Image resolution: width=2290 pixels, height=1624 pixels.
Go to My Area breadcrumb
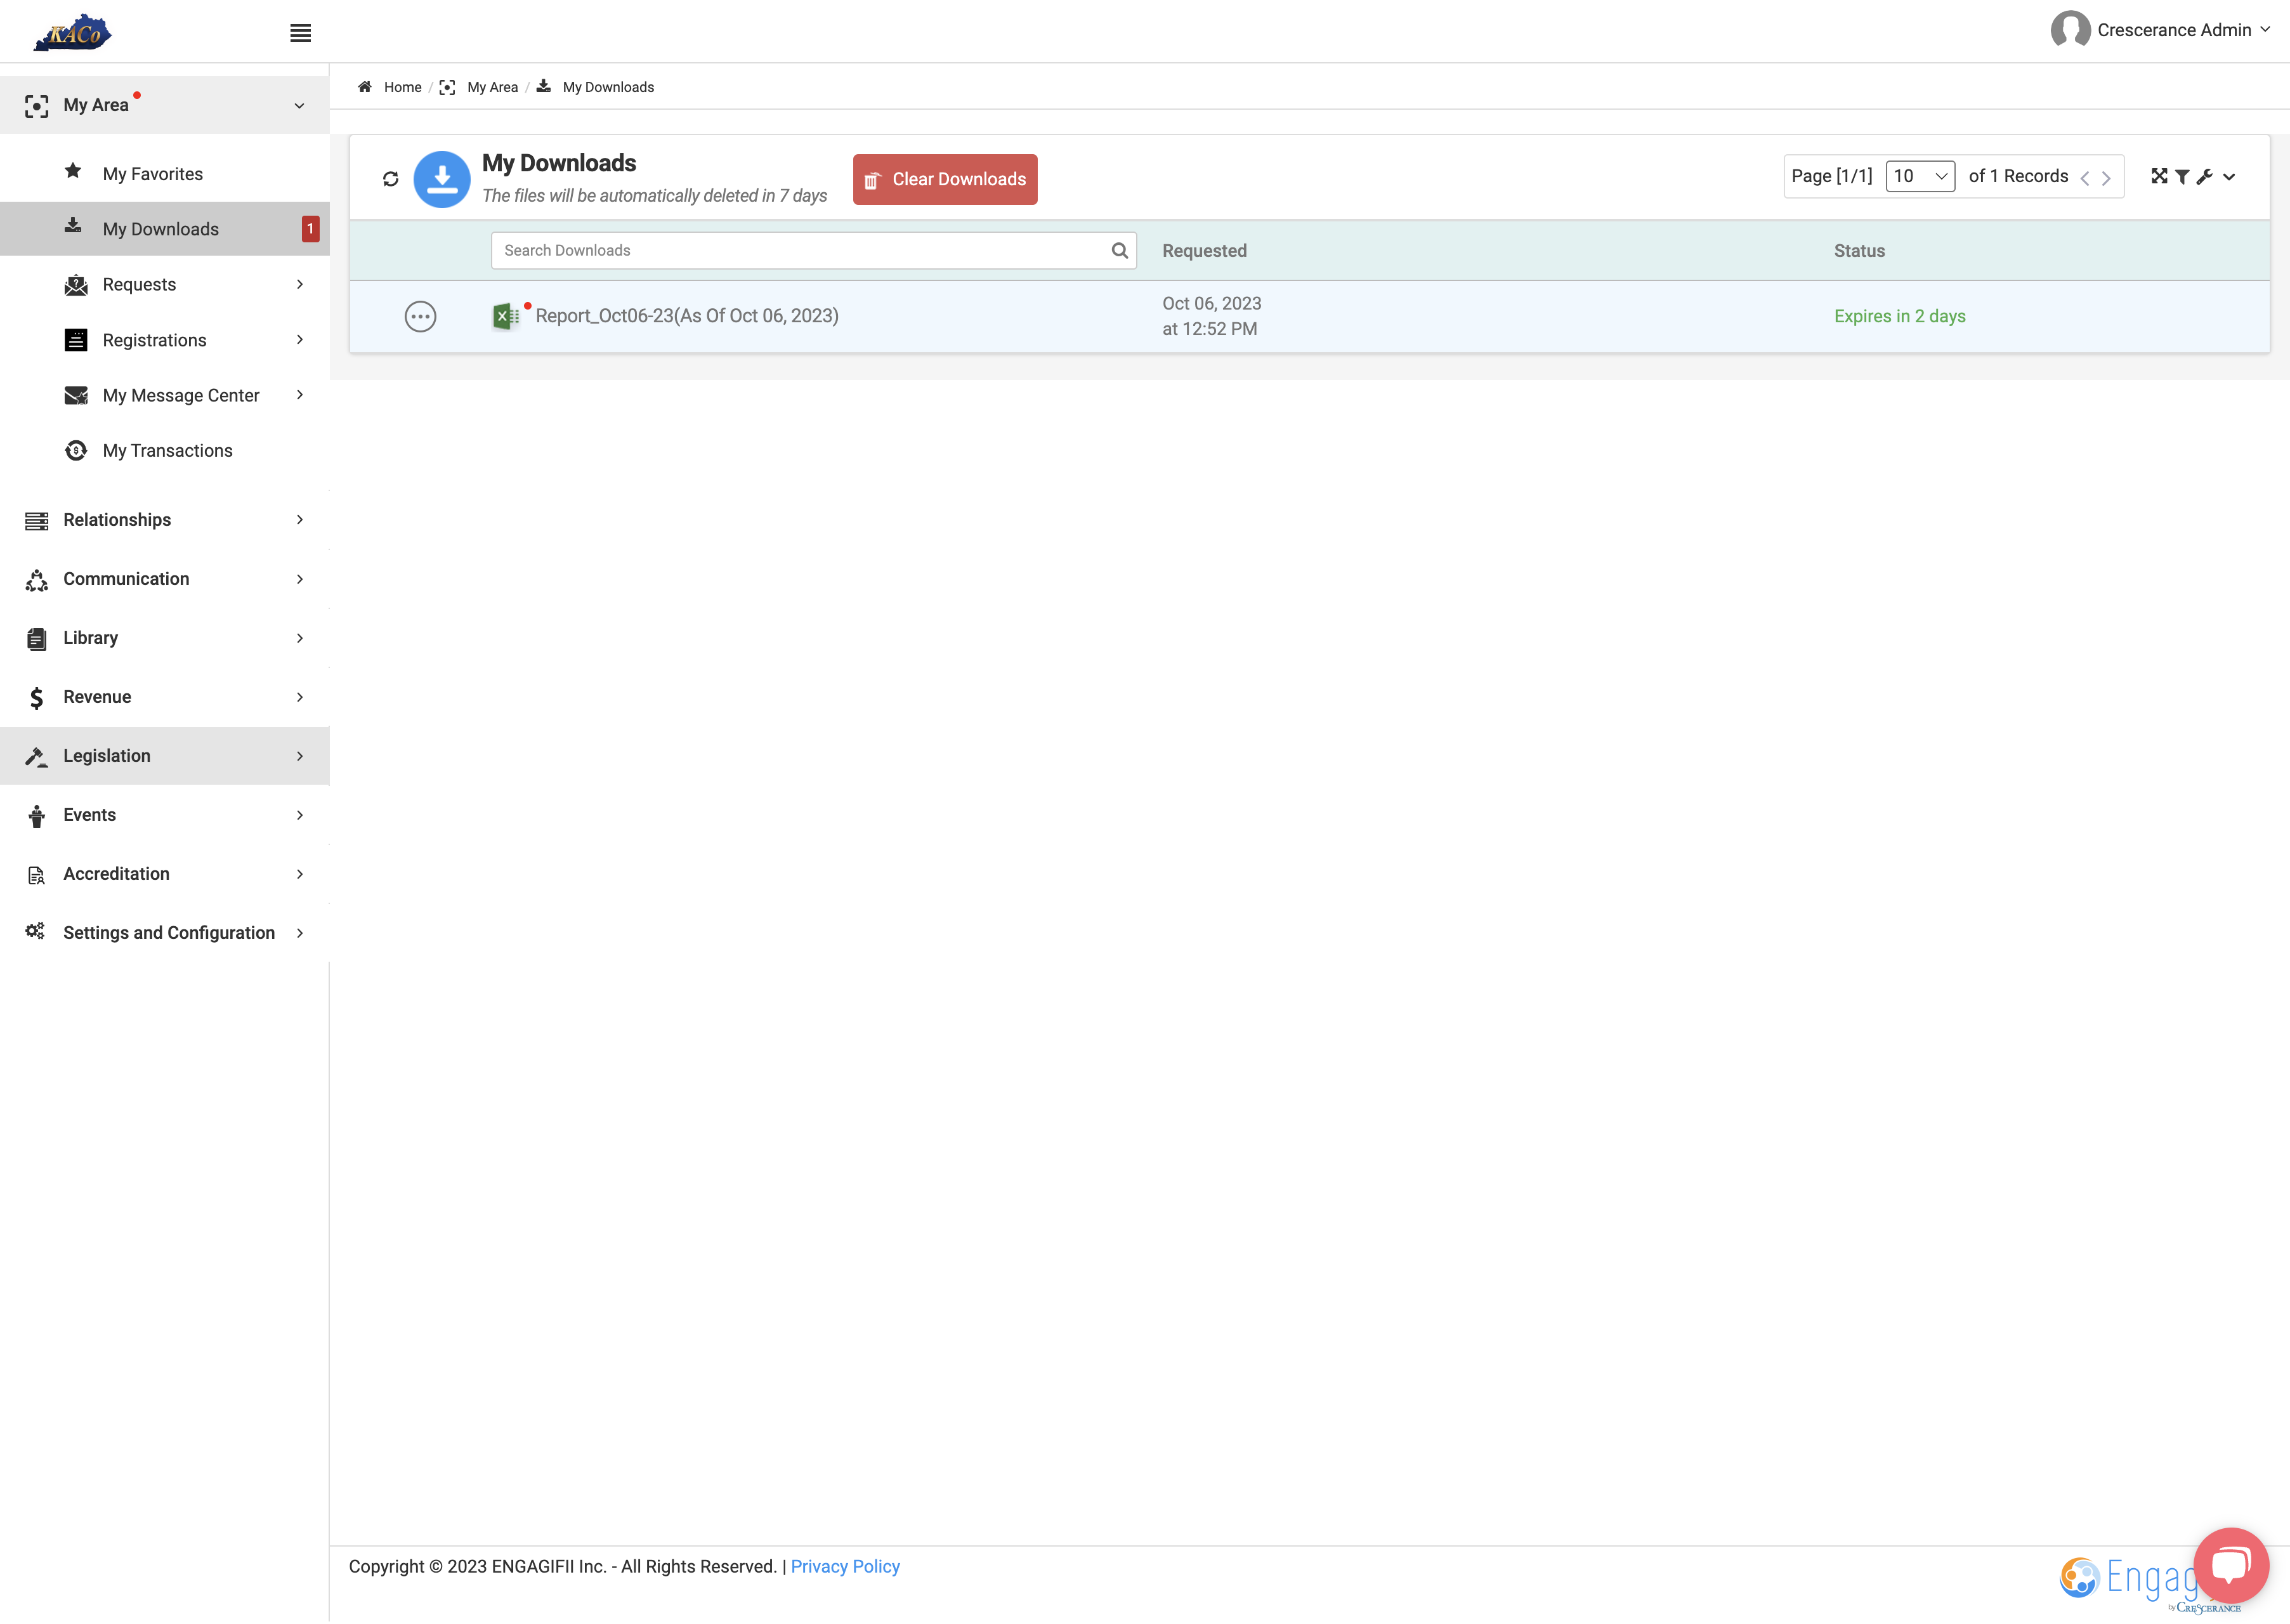point(492,87)
